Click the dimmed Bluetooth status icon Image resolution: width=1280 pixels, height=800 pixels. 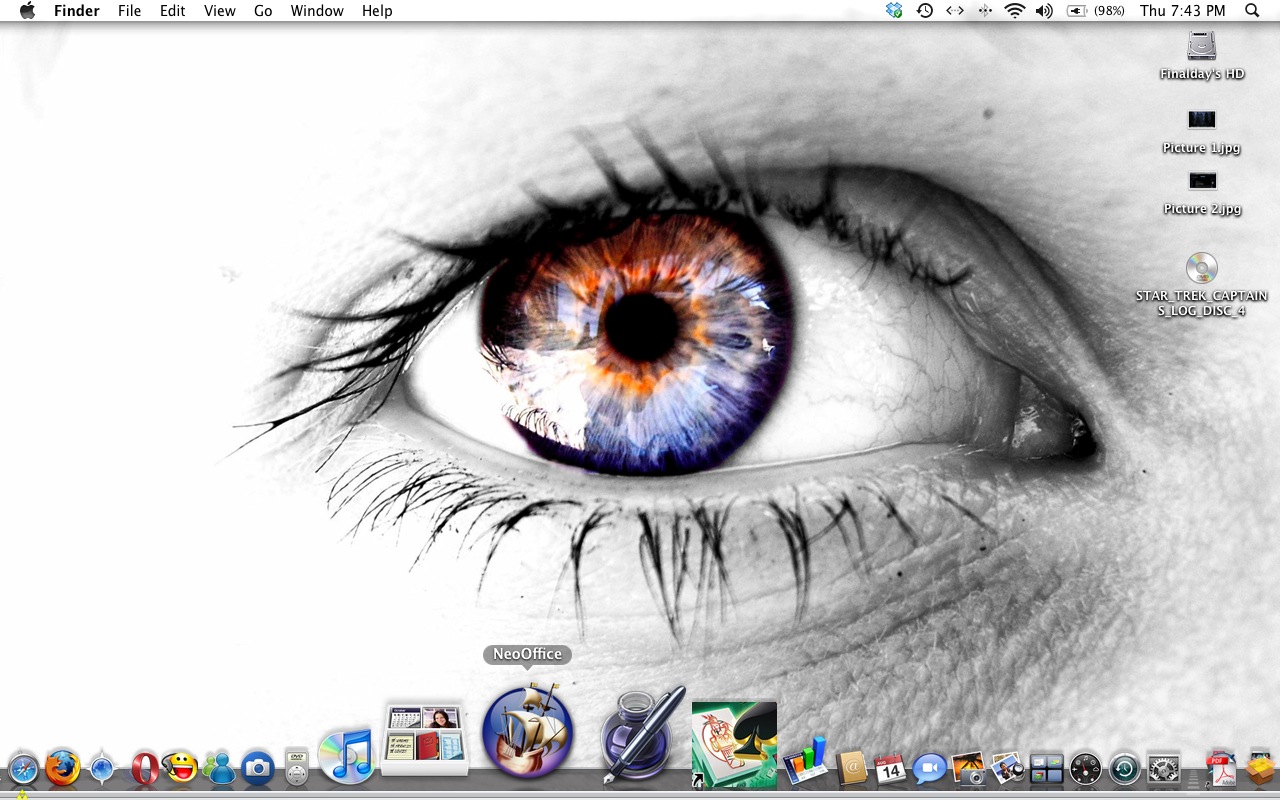(985, 11)
